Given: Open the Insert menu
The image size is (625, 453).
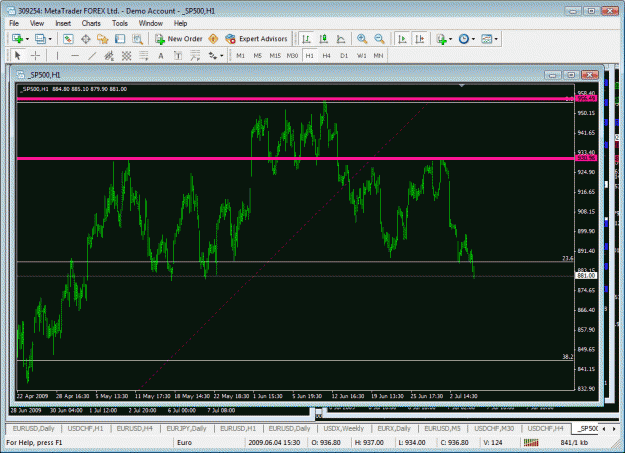Looking at the screenshot, I should pos(63,23).
